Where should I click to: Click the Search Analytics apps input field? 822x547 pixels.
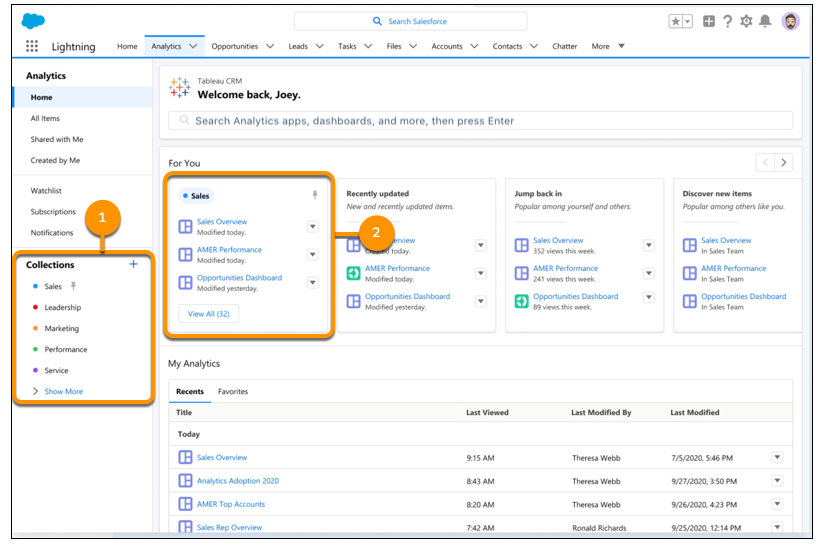pos(480,121)
